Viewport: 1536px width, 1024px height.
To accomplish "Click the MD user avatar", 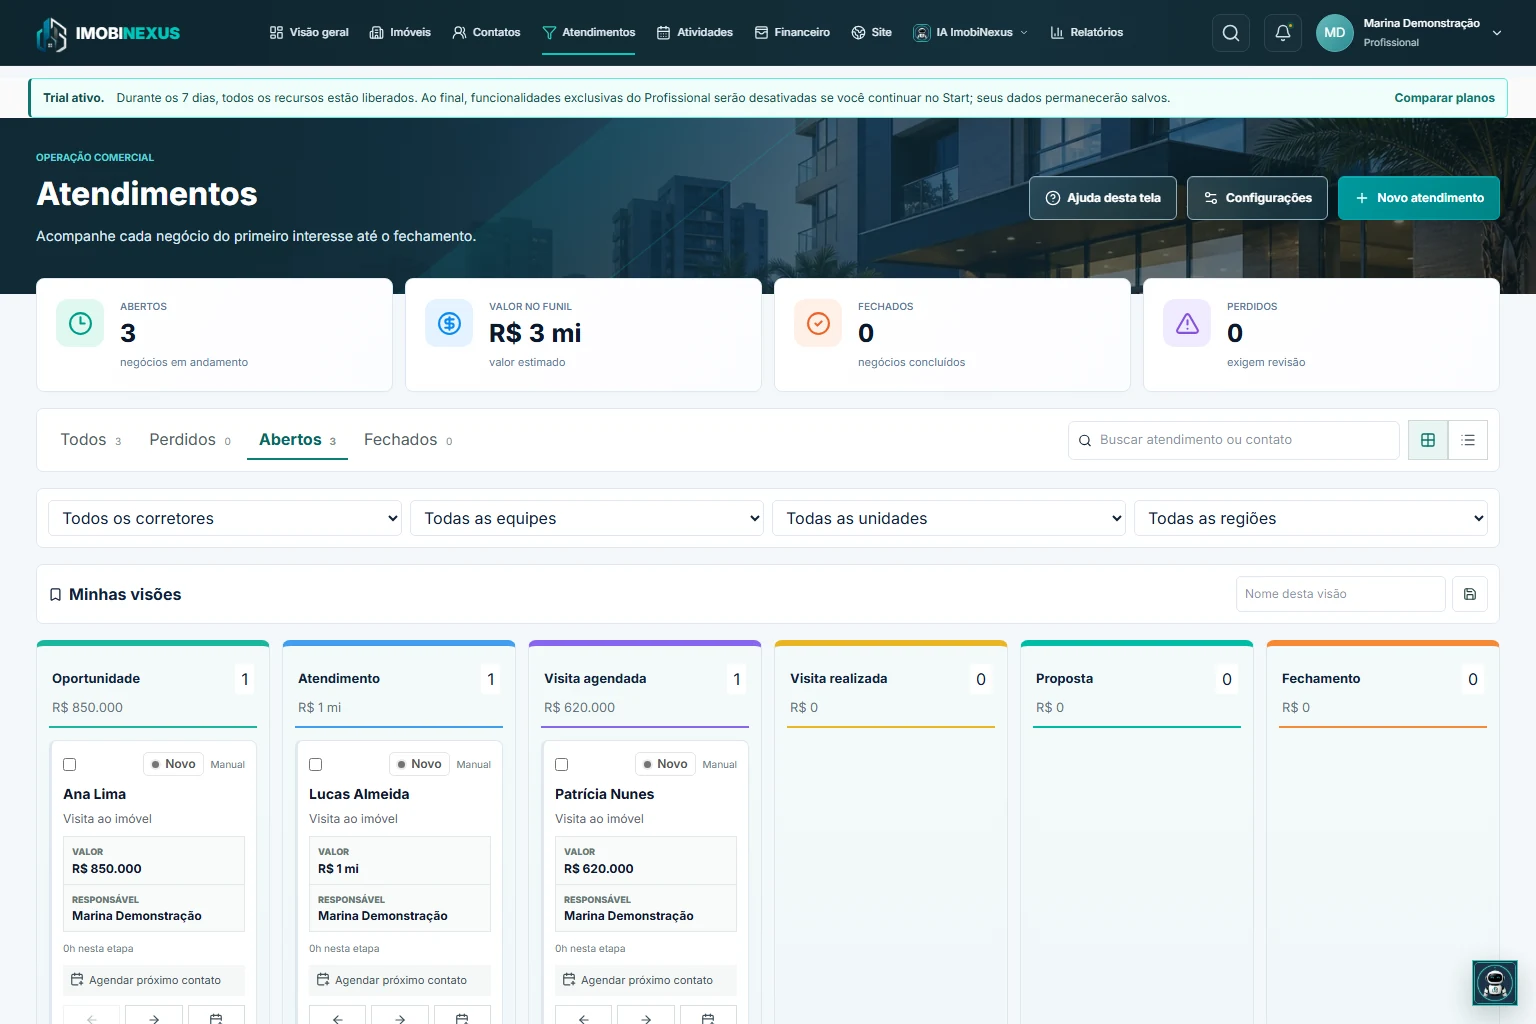I will point(1334,33).
